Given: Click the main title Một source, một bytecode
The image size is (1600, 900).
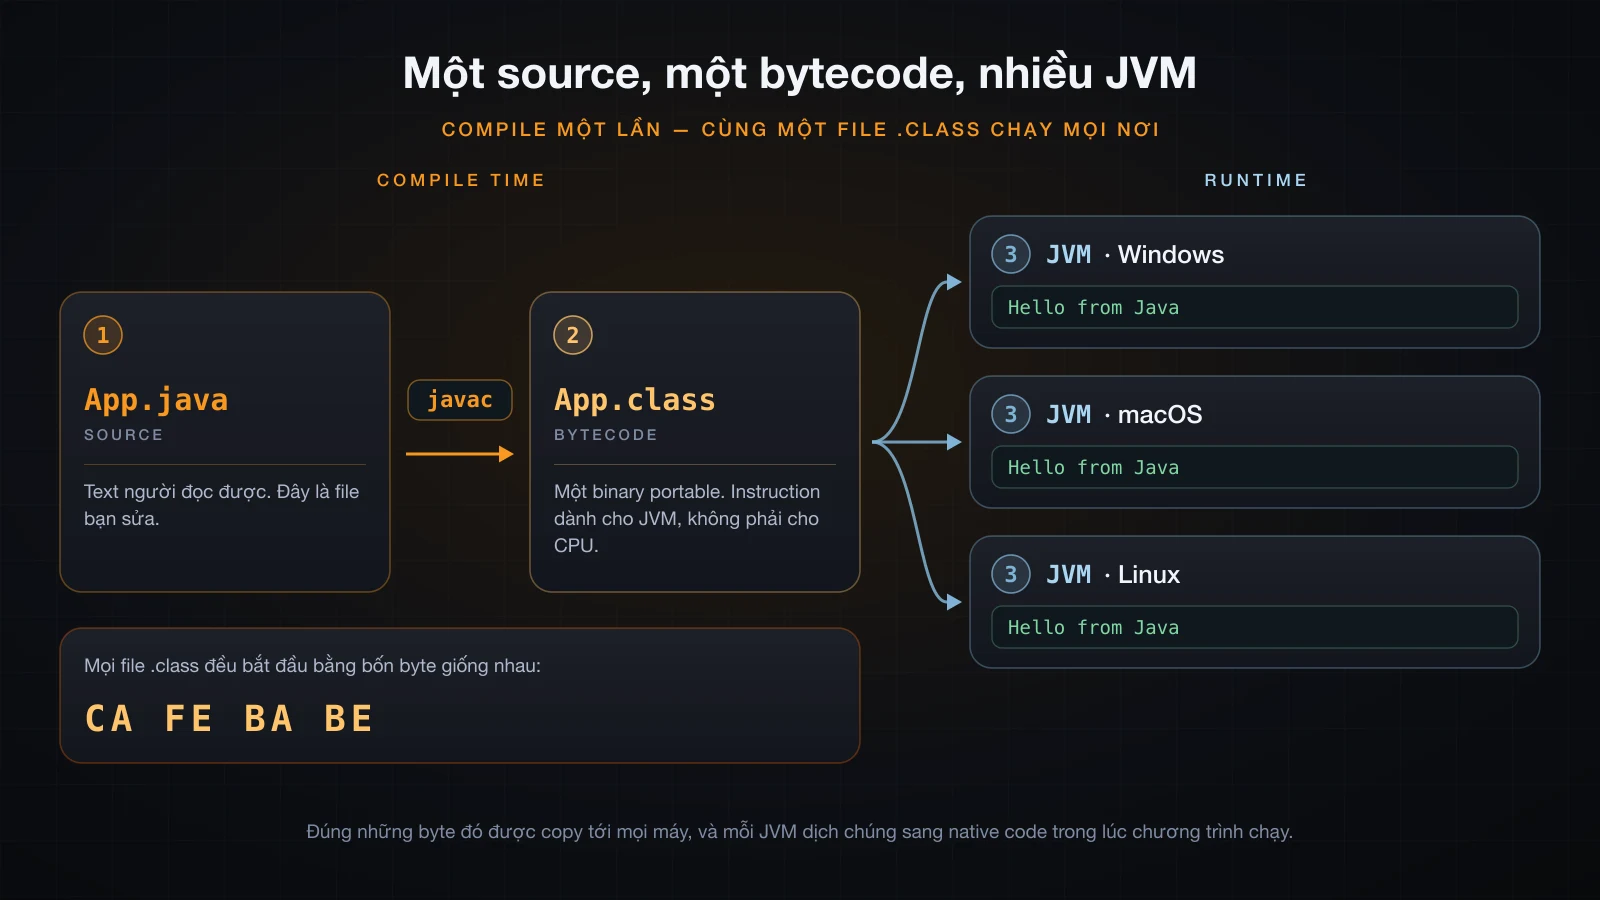Looking at the screenshot, I should point(800,73).
